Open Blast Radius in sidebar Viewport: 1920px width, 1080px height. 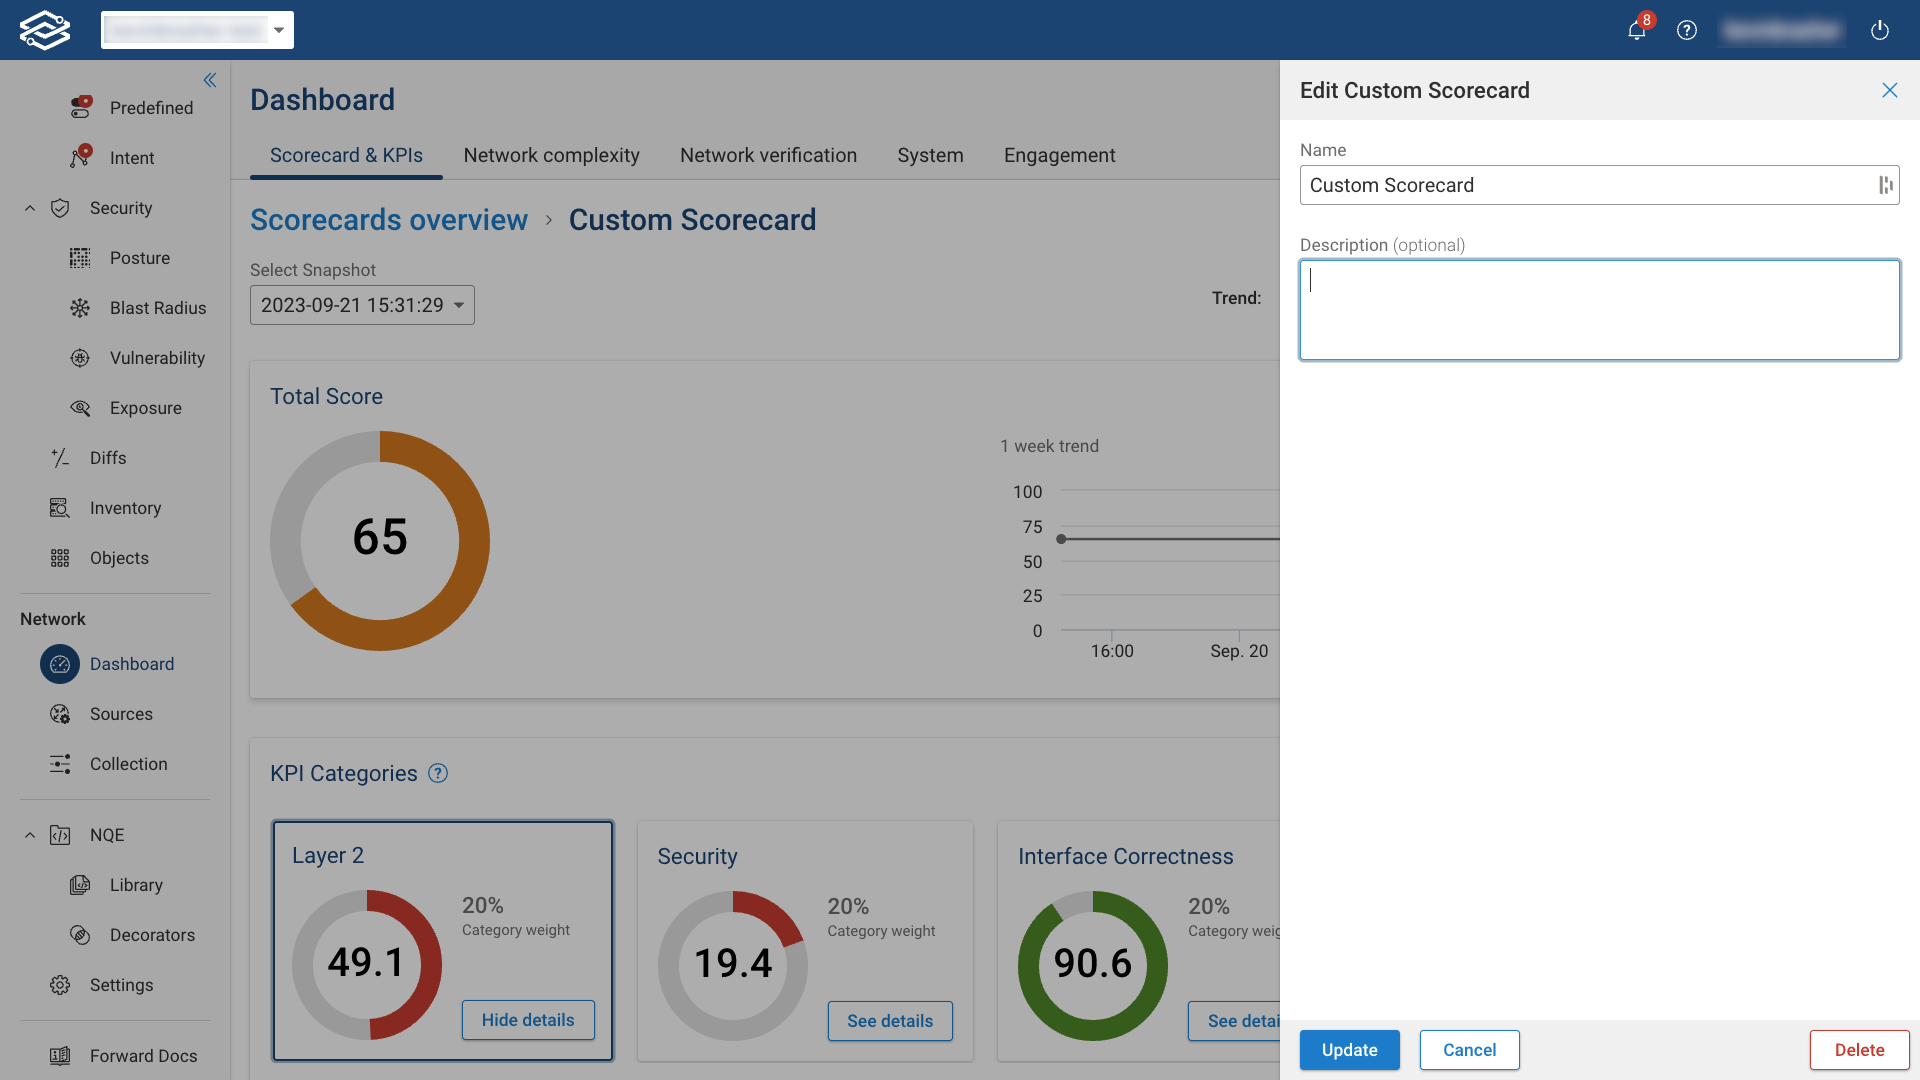157,308
